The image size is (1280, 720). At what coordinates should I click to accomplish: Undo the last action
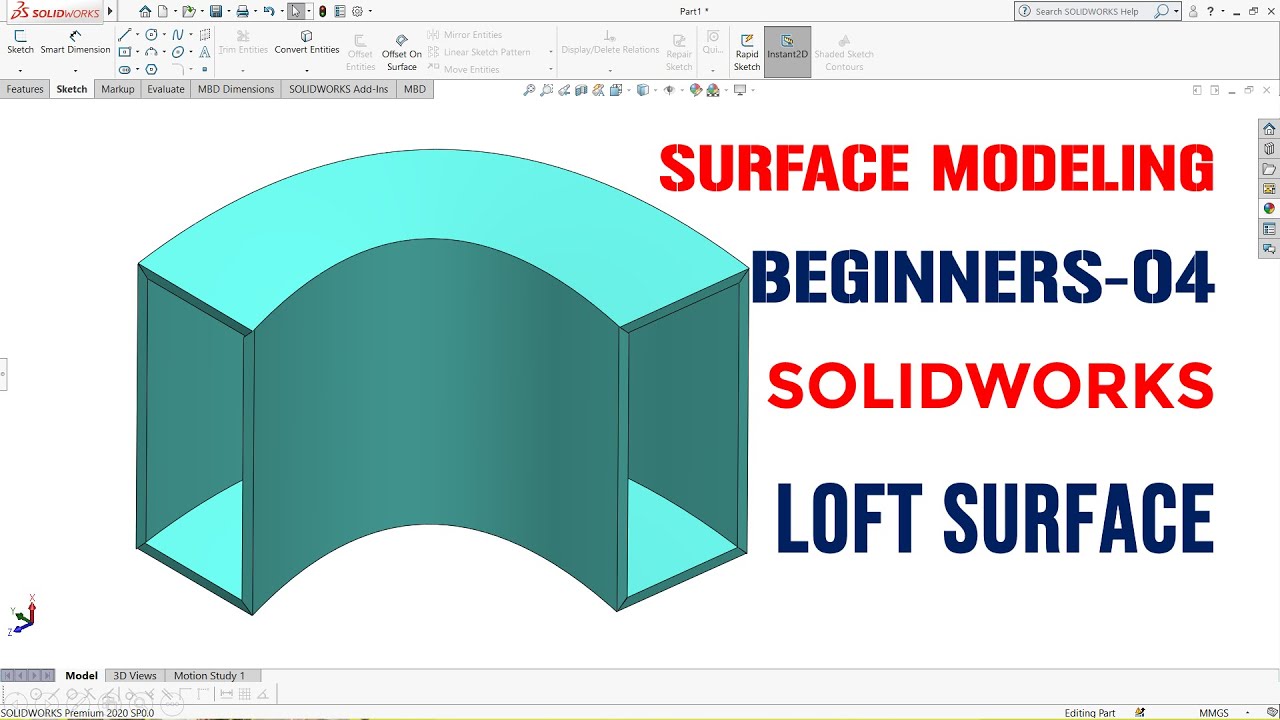click(x=269, y=11)
